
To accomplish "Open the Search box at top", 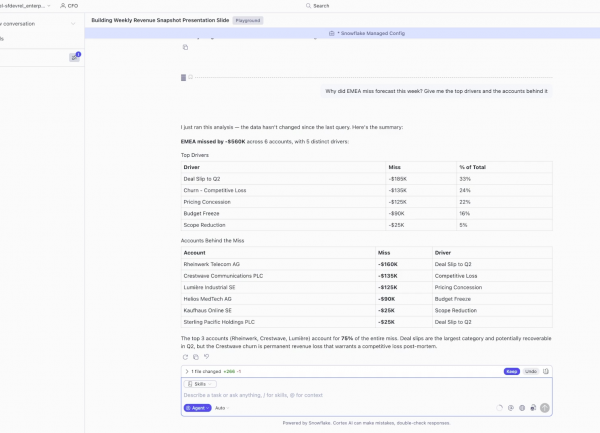I will click(x=318, y=6).
